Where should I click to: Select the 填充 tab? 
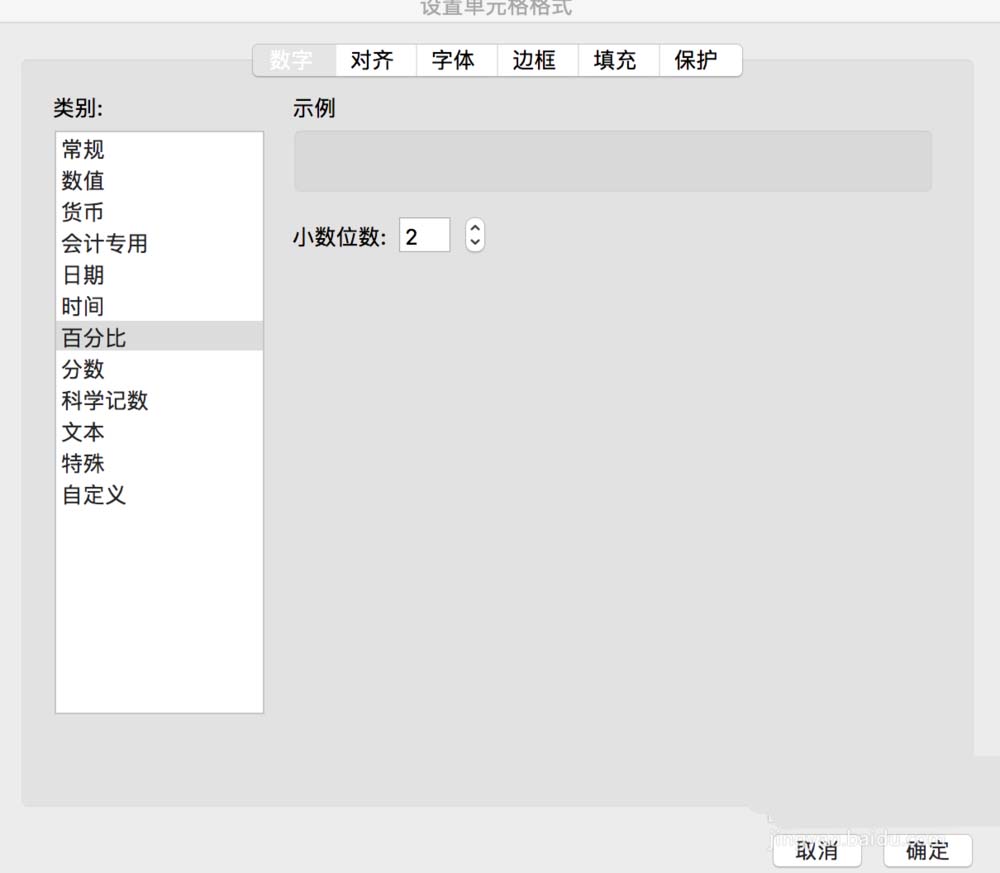pyautogui.click(x=615, y=60)
